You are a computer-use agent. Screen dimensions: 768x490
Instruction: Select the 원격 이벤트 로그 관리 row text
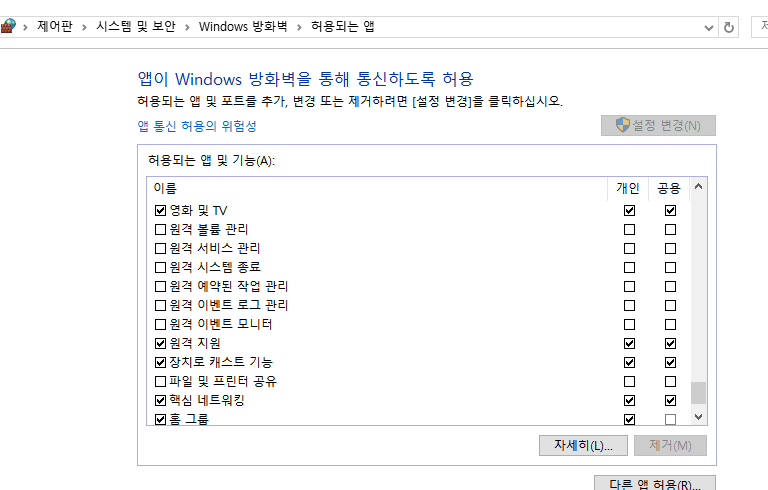pyautogui.click(x=229, y=305)
